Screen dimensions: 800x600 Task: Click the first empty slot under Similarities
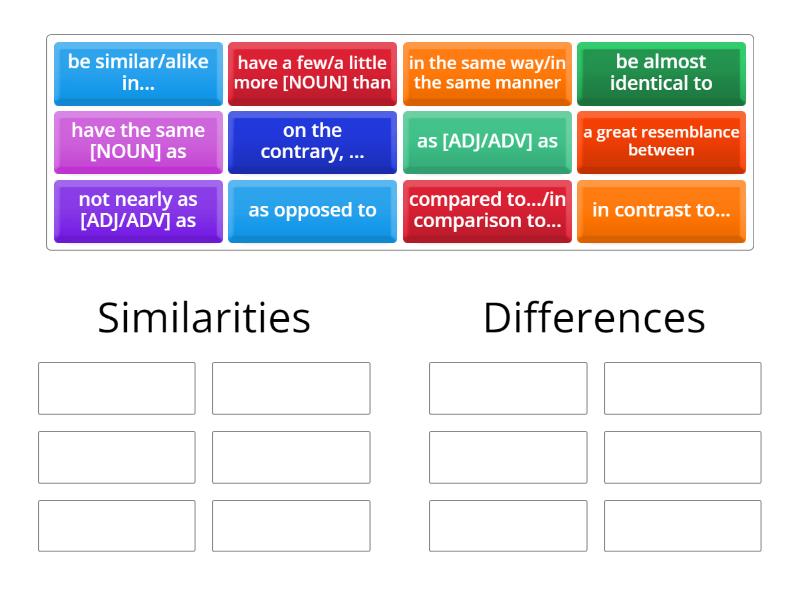click(x=116, y=388)
